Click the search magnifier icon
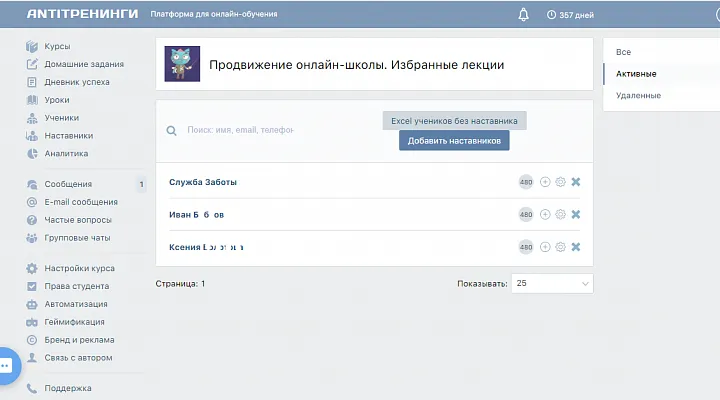The image size is (720, 400). (172, 130)
